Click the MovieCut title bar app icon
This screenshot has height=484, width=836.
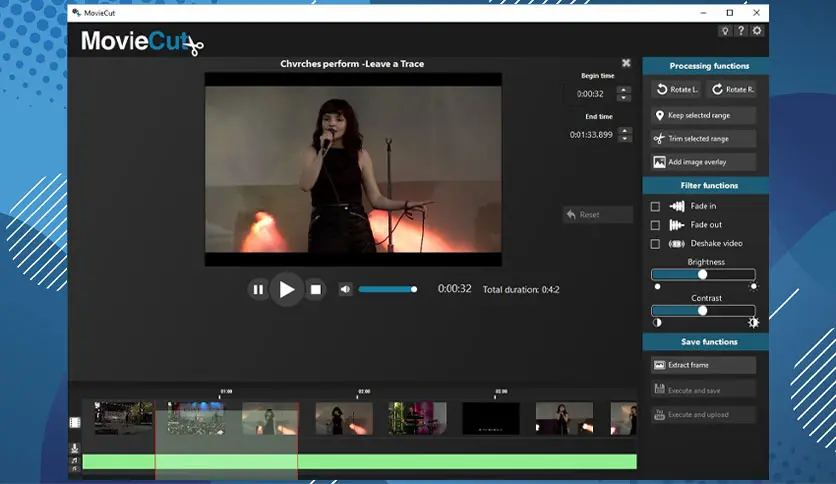tap(76, 13)
